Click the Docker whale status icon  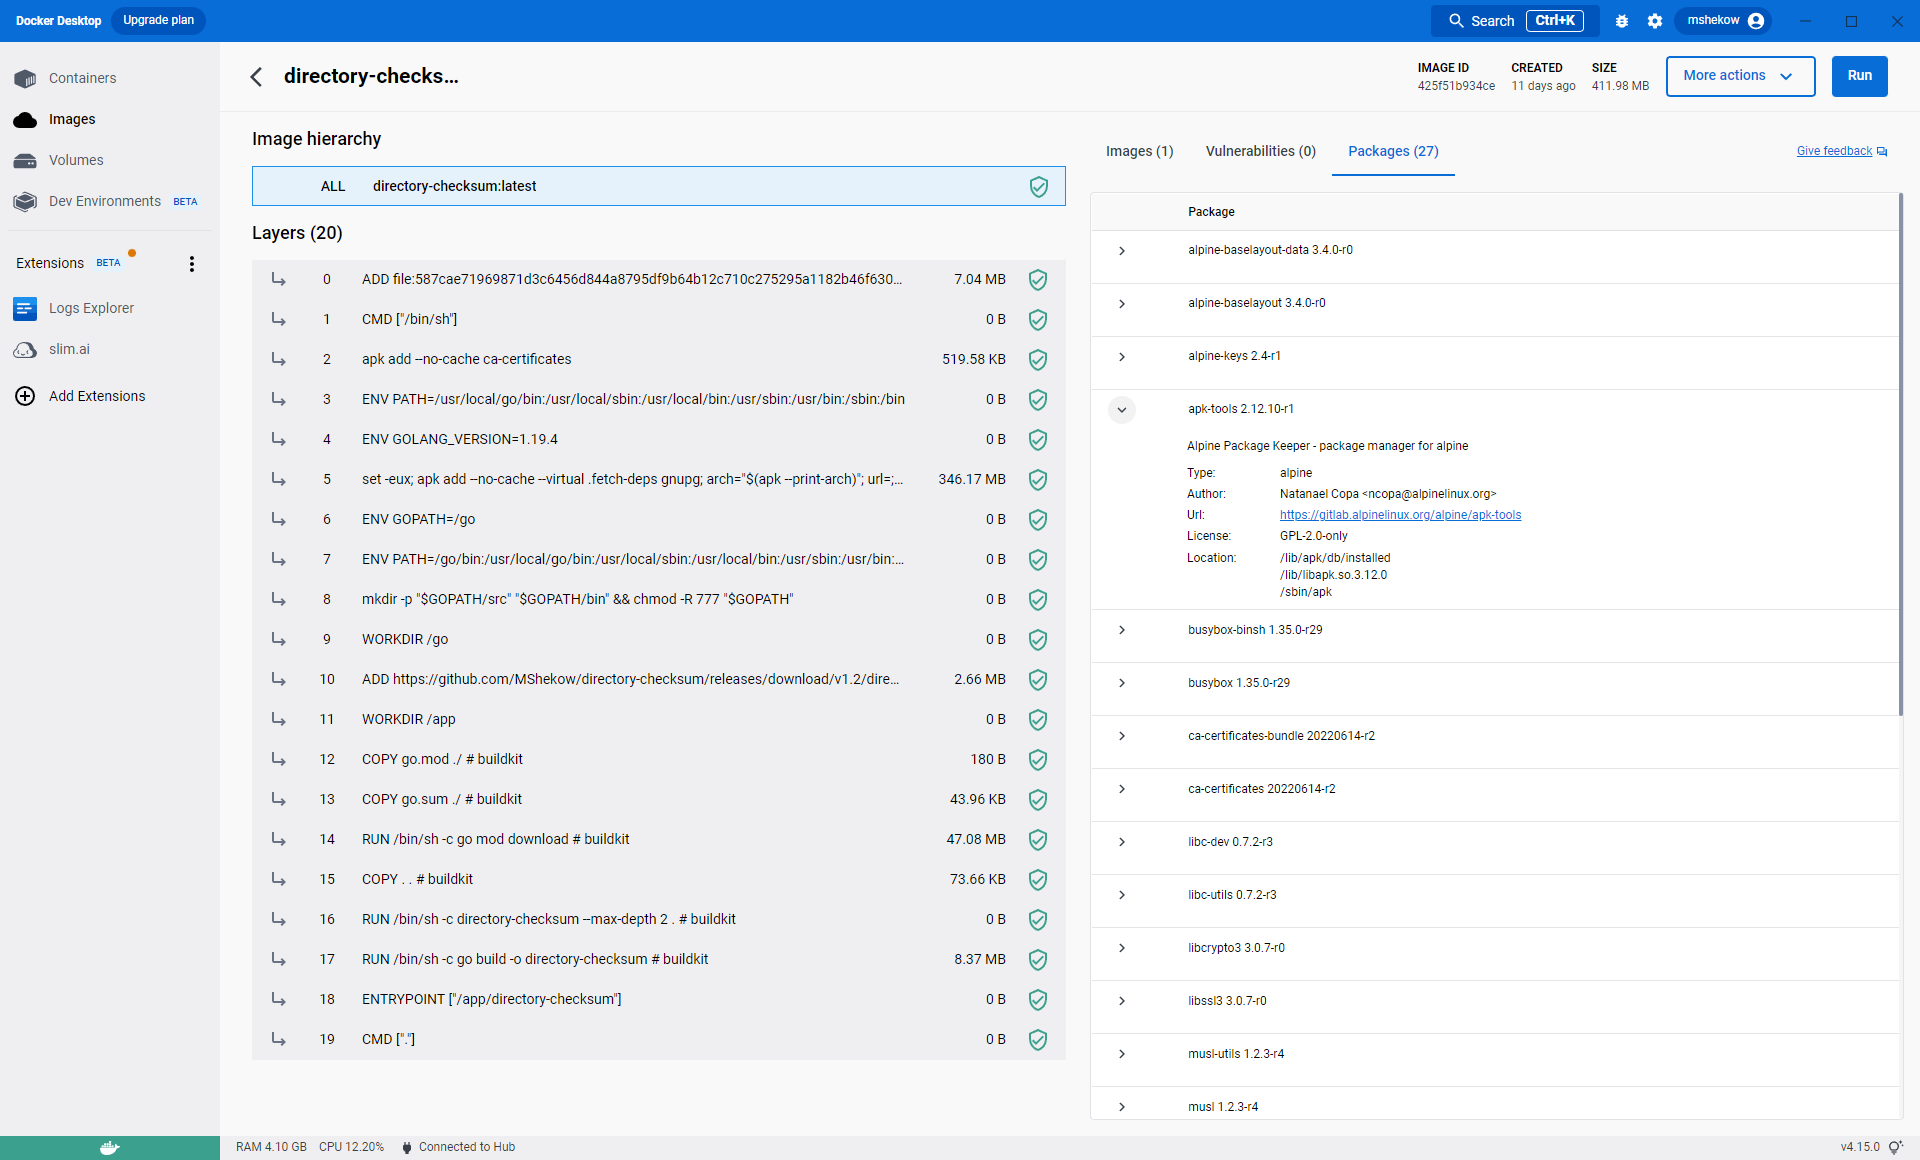[x=110, y=1147]
